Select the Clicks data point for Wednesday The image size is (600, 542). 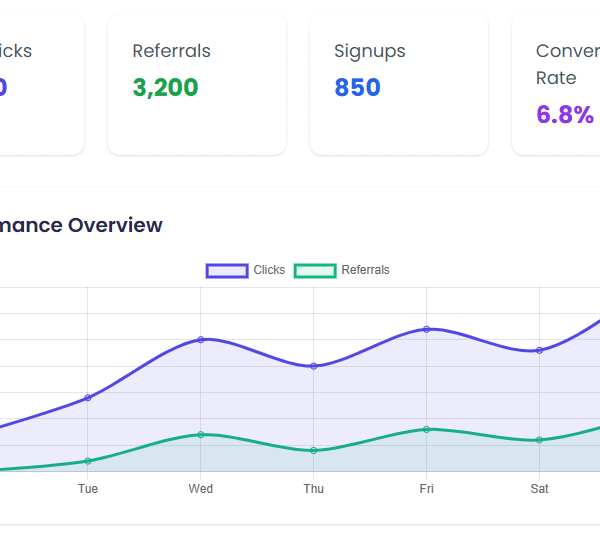coord(201,340)
